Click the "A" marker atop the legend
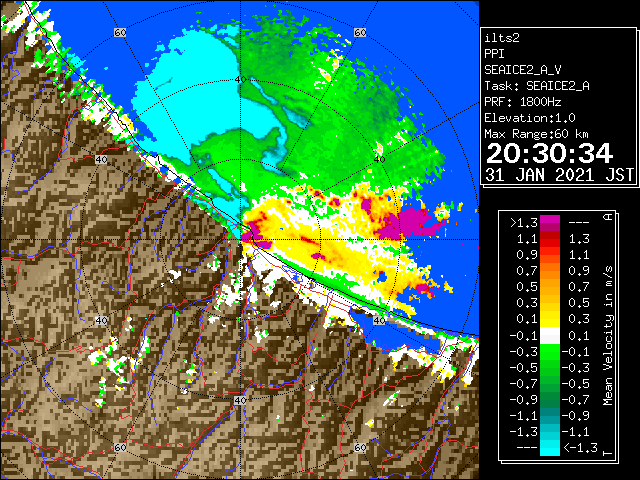This screenshot has width=640, height=480. pos(608,217)
